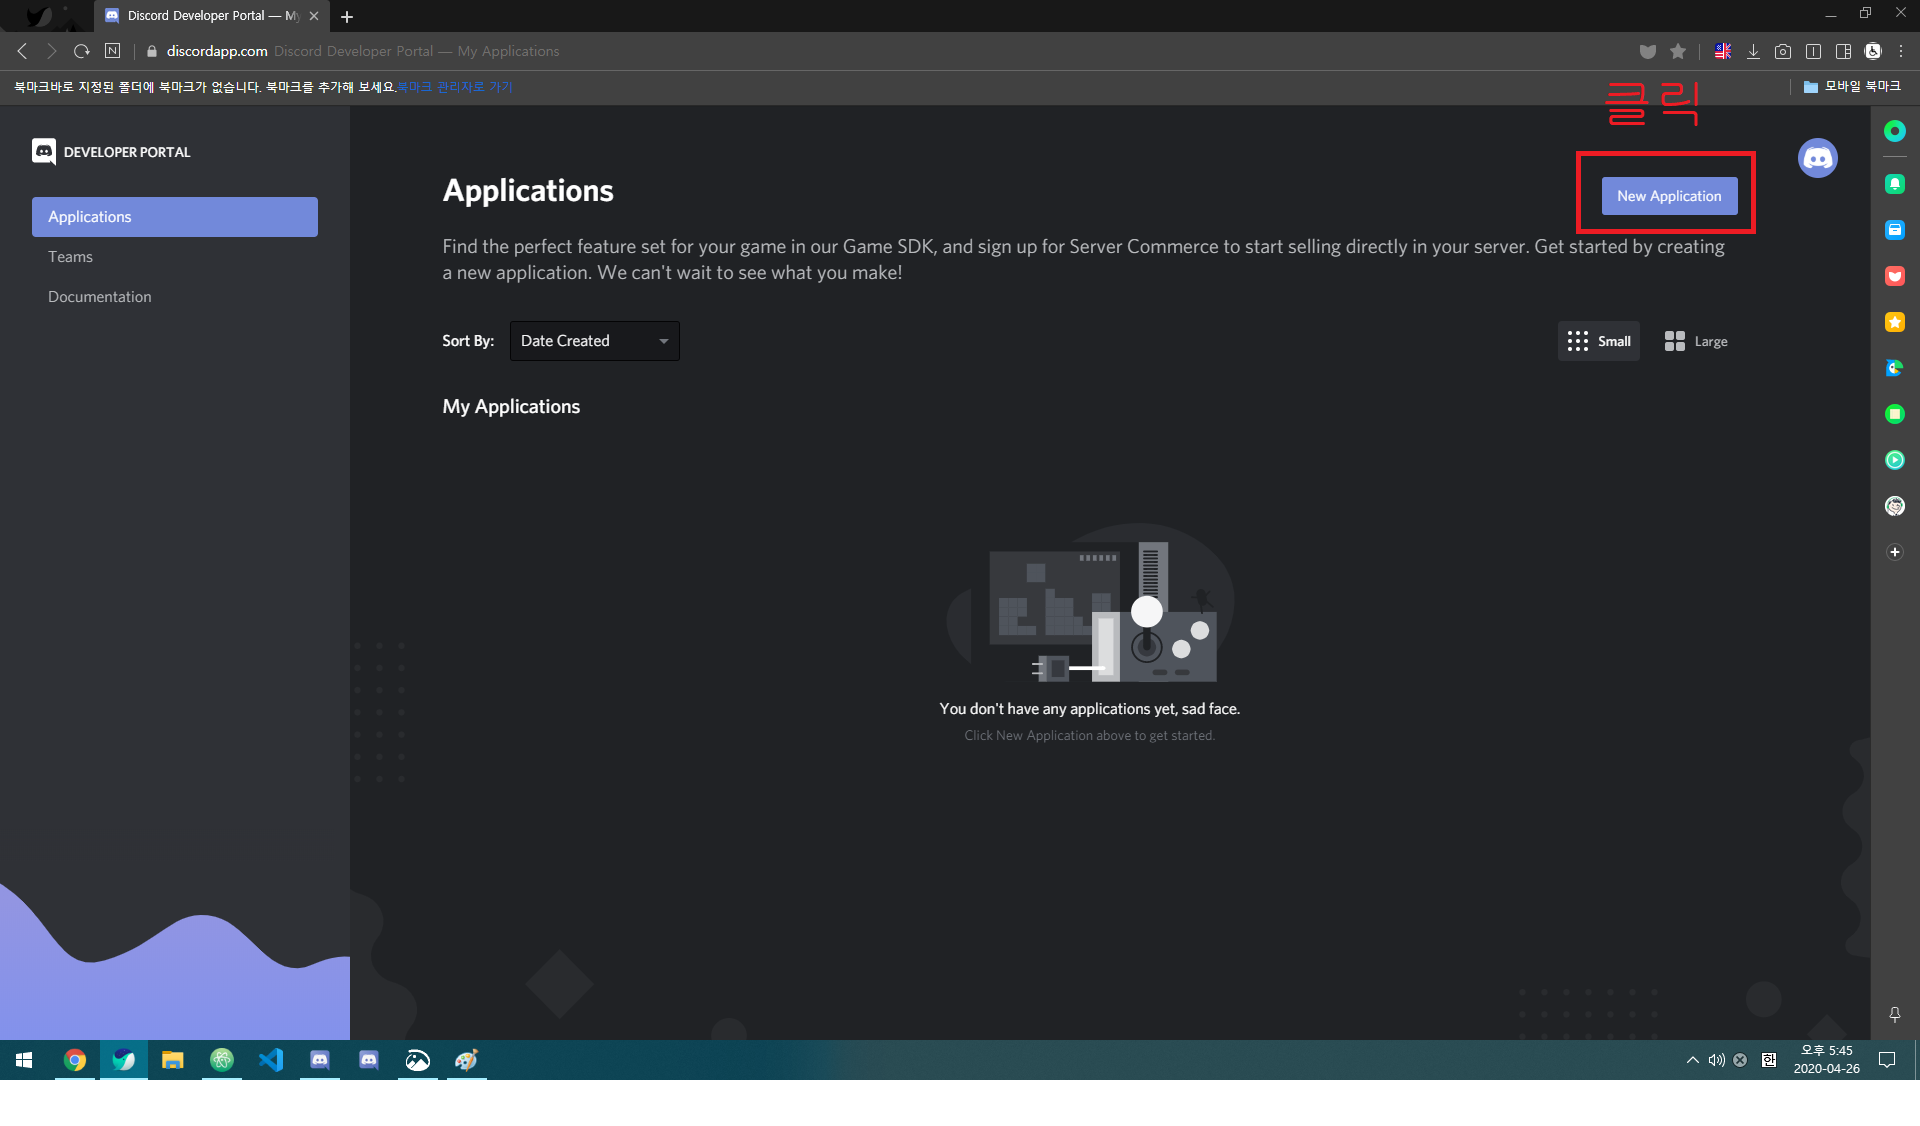Open the cartoon face avatar sidebar panel

click(x=1895, y=506)
